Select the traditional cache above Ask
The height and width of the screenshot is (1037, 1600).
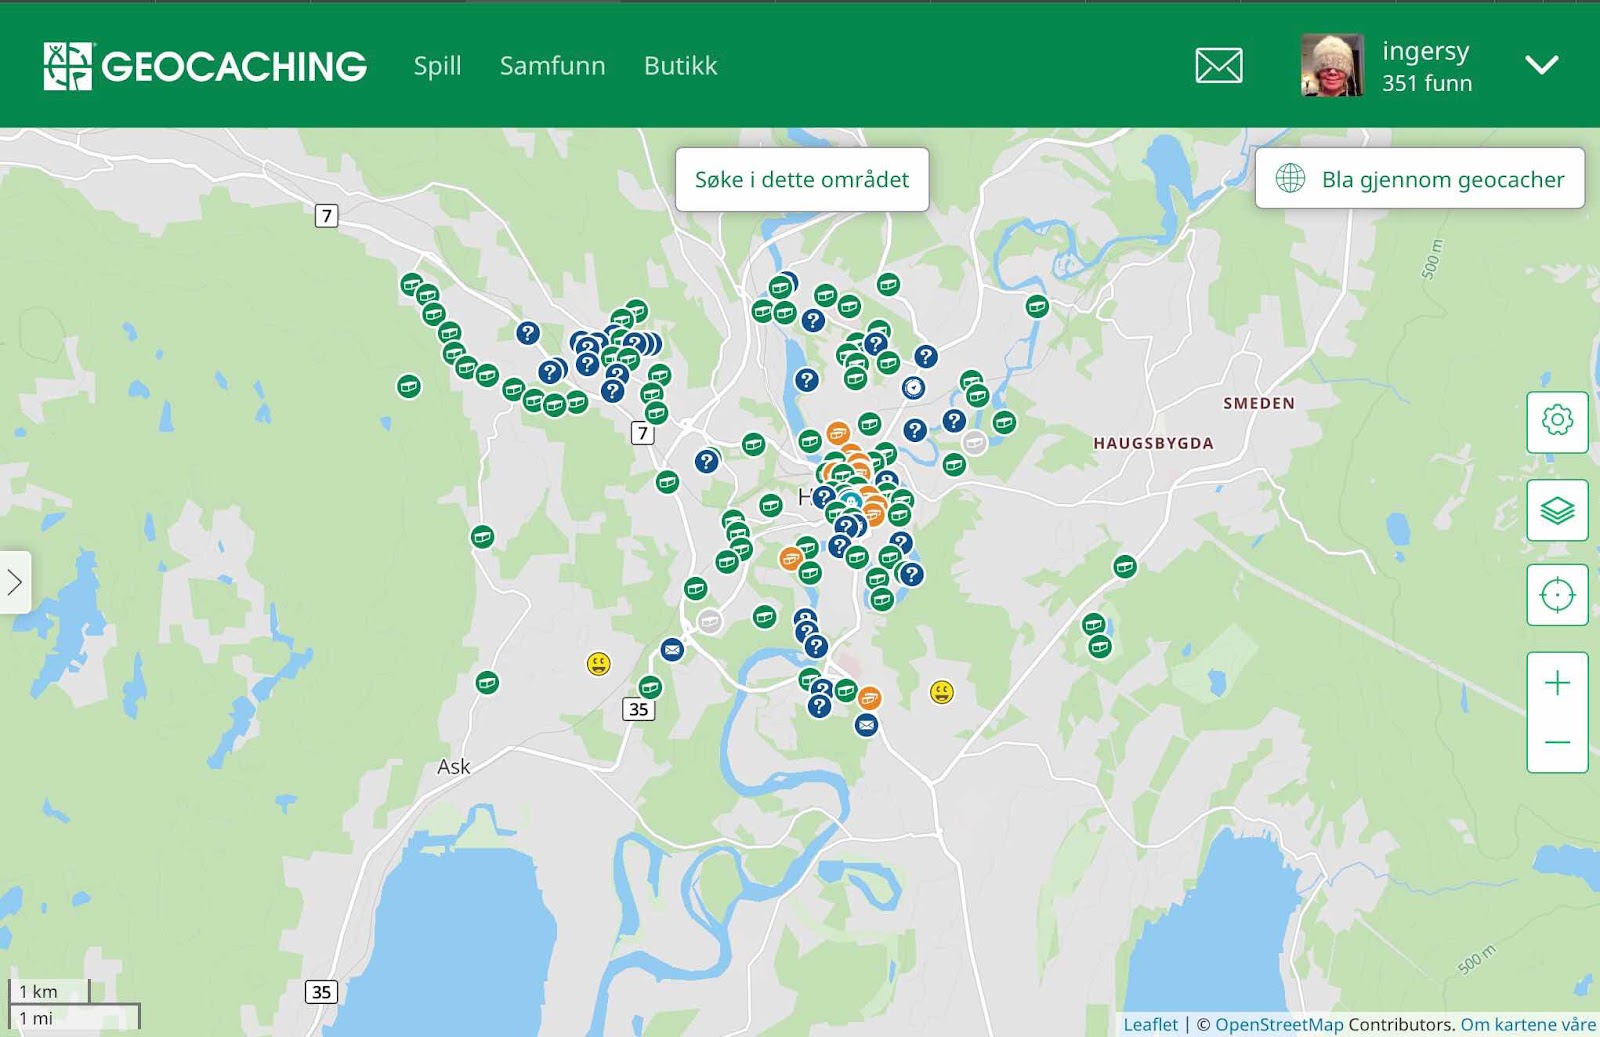tap(487, 683)
